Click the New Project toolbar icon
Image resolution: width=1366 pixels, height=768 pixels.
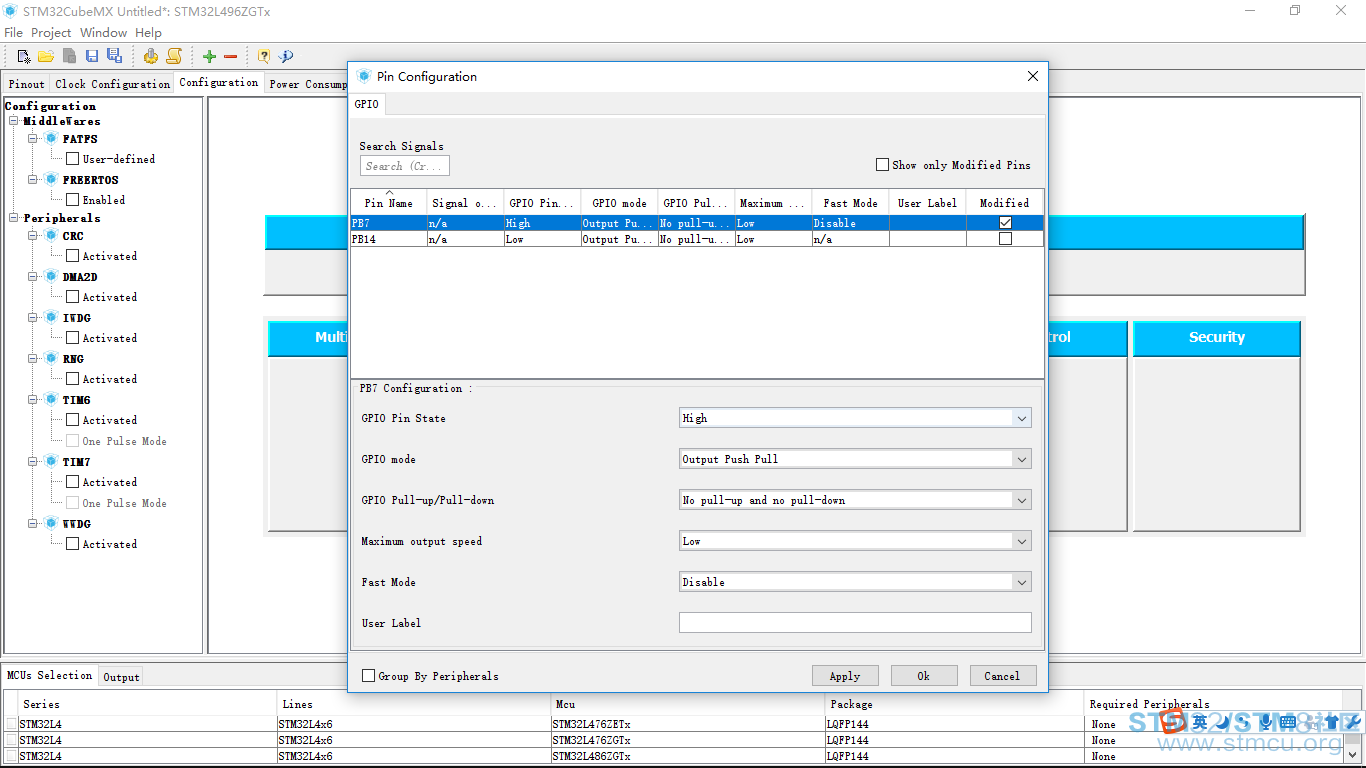tap(24, 56)
